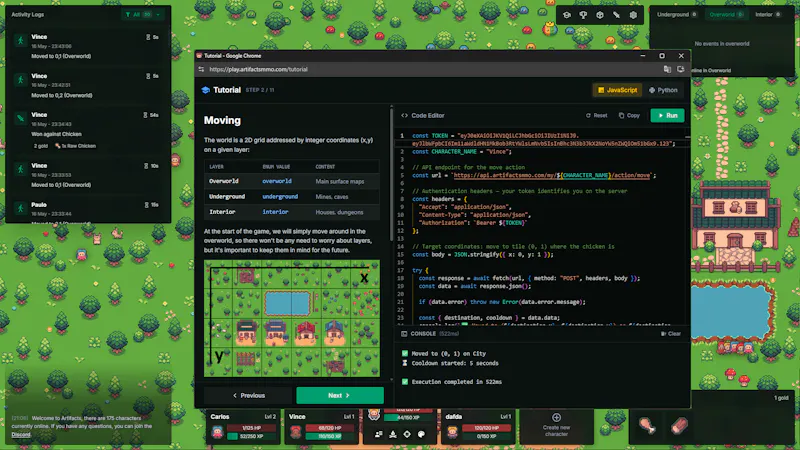Image resolution: width=800 pixels, height=450 pixels.
Task: Click the raw chicken item in inventory bar
Action: tap(647, 426)
